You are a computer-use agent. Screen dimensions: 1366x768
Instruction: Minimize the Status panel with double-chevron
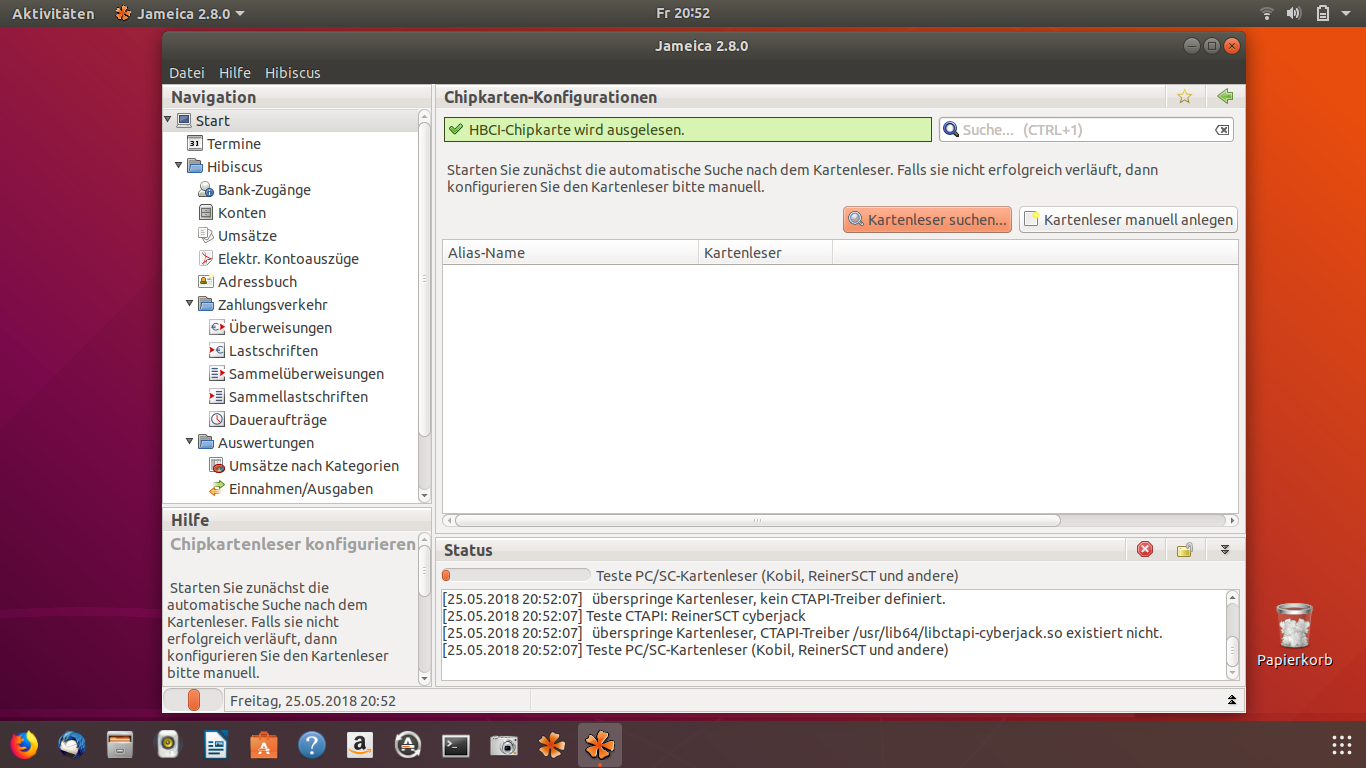click(x=1225, y=549)
